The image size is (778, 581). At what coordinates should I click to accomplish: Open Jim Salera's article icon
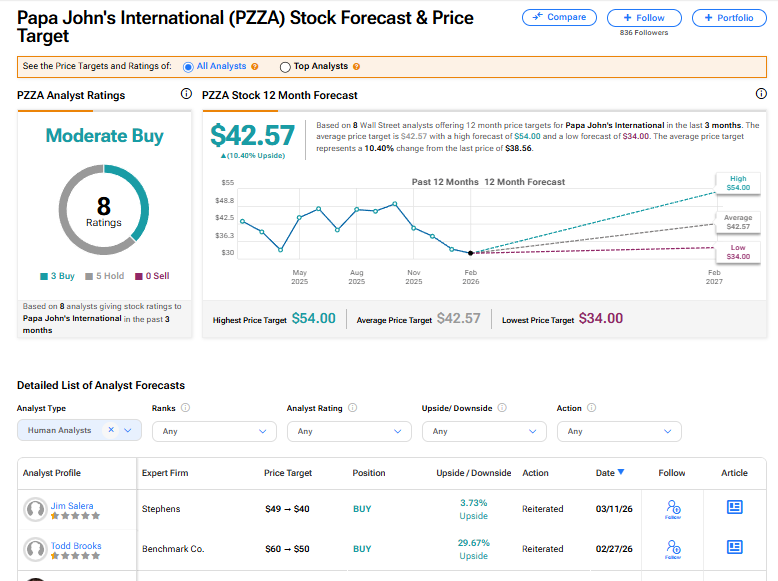click(x=735, y=508)
